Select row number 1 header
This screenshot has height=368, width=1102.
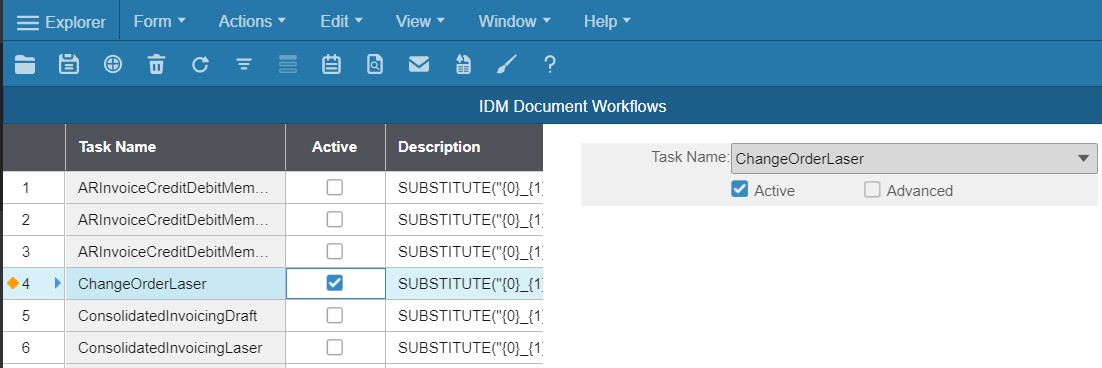coord(33,188)
